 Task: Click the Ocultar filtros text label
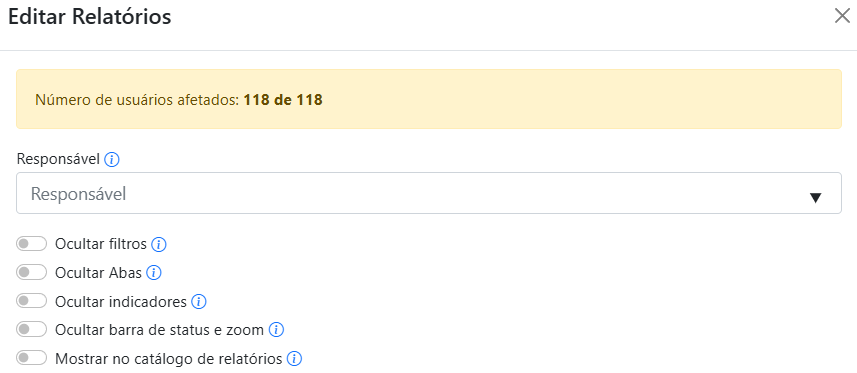[x=101, y=244]
